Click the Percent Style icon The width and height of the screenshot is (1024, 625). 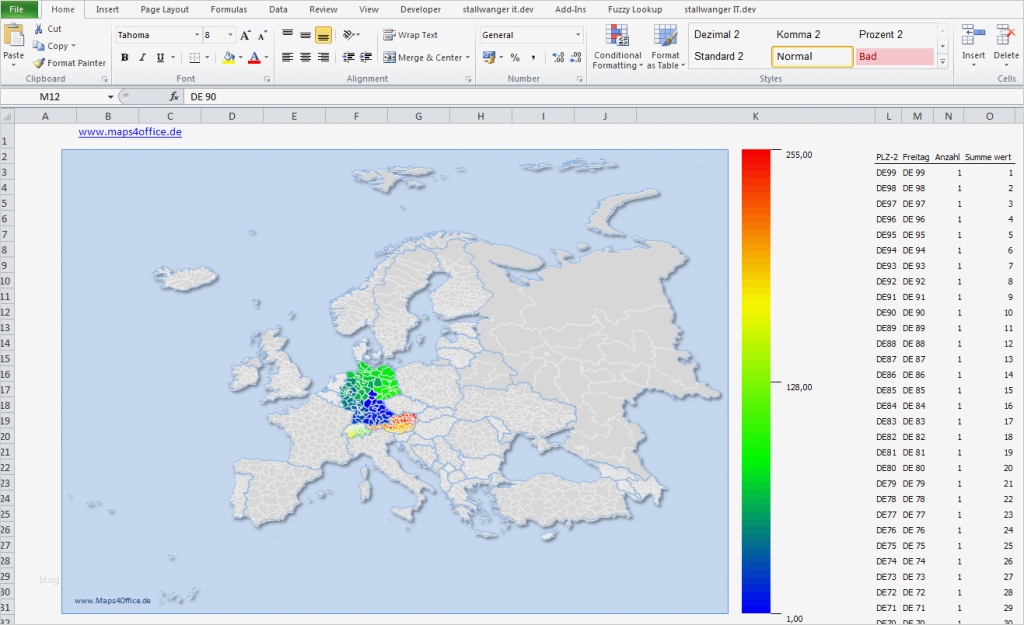pyautogui.click(x=515, y=58)
